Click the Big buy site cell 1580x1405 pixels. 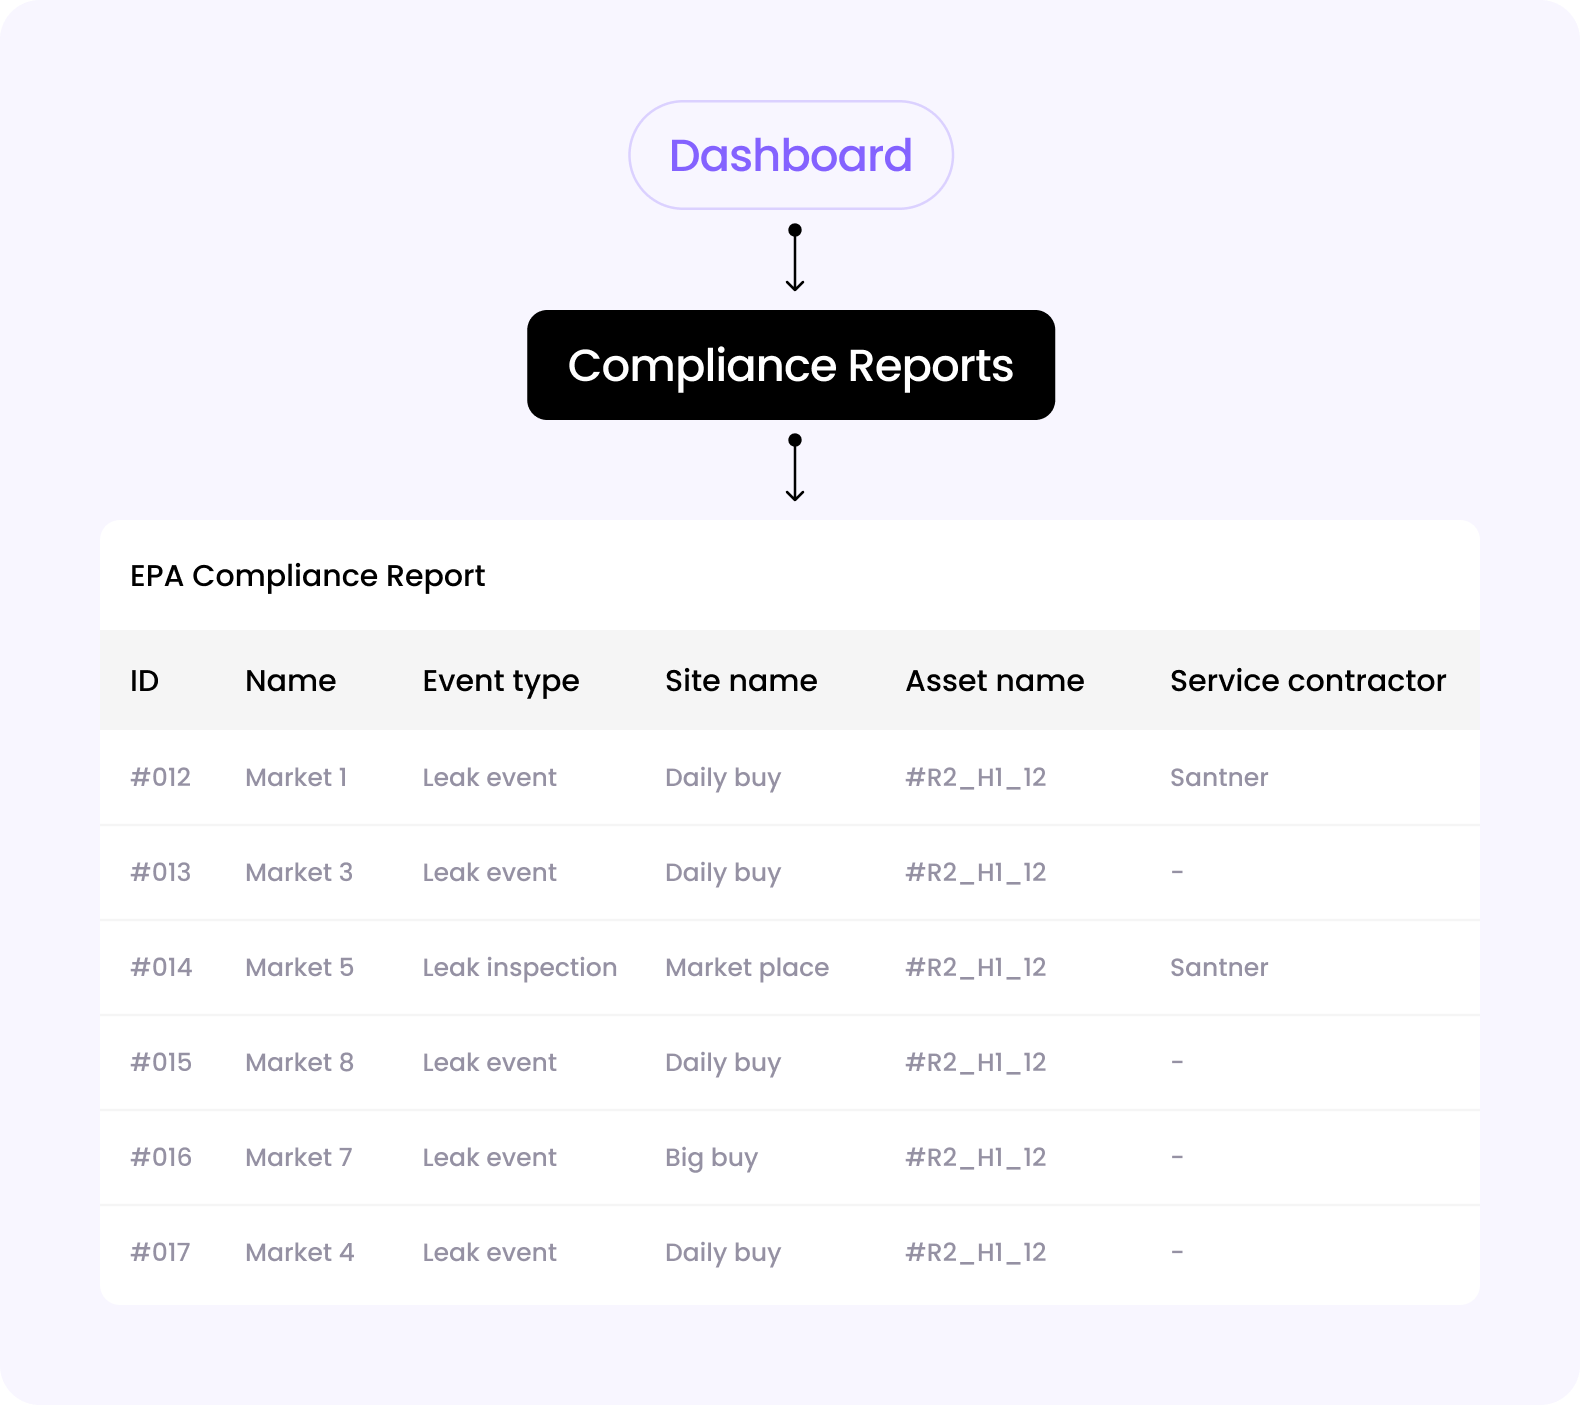click(711, 1158)
